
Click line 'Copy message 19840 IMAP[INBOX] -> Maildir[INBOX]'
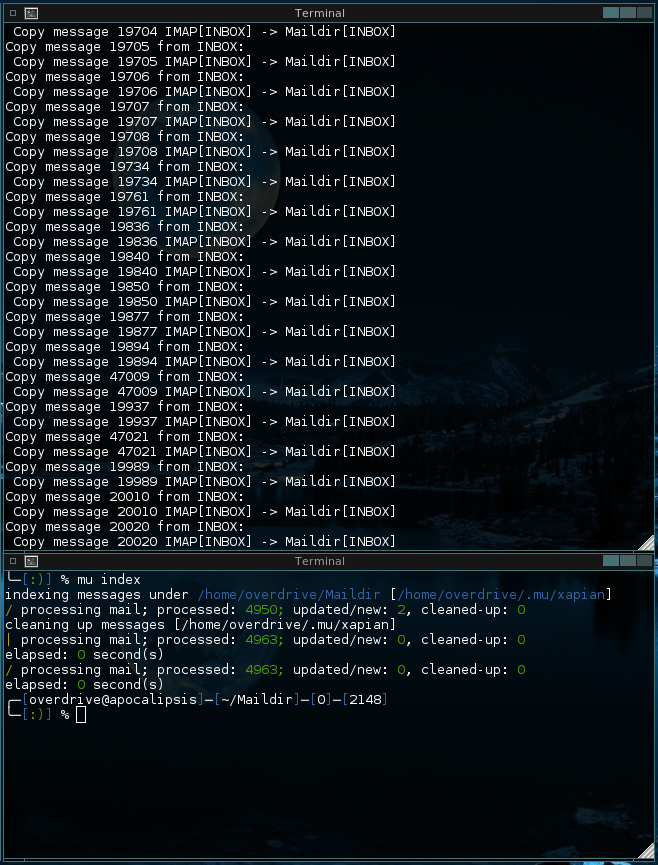(x=205, y=272)
